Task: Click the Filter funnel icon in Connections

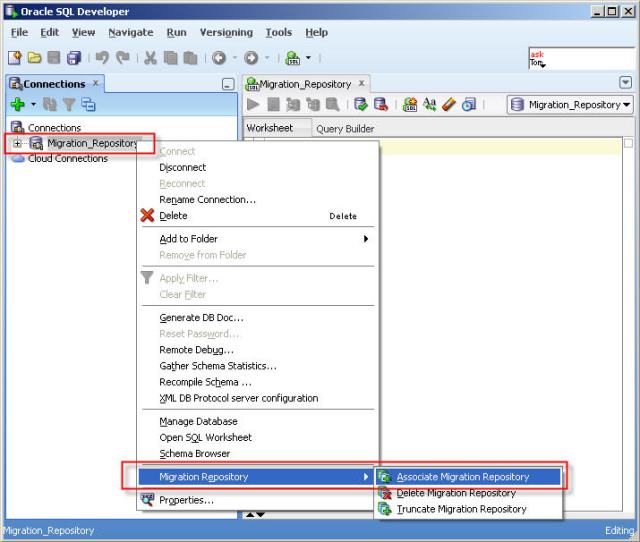Action: [x=69, y=104]
